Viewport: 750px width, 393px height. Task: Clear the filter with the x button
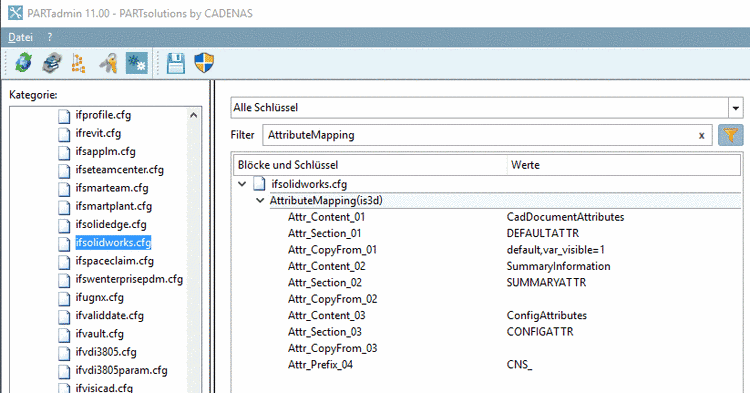702,135
